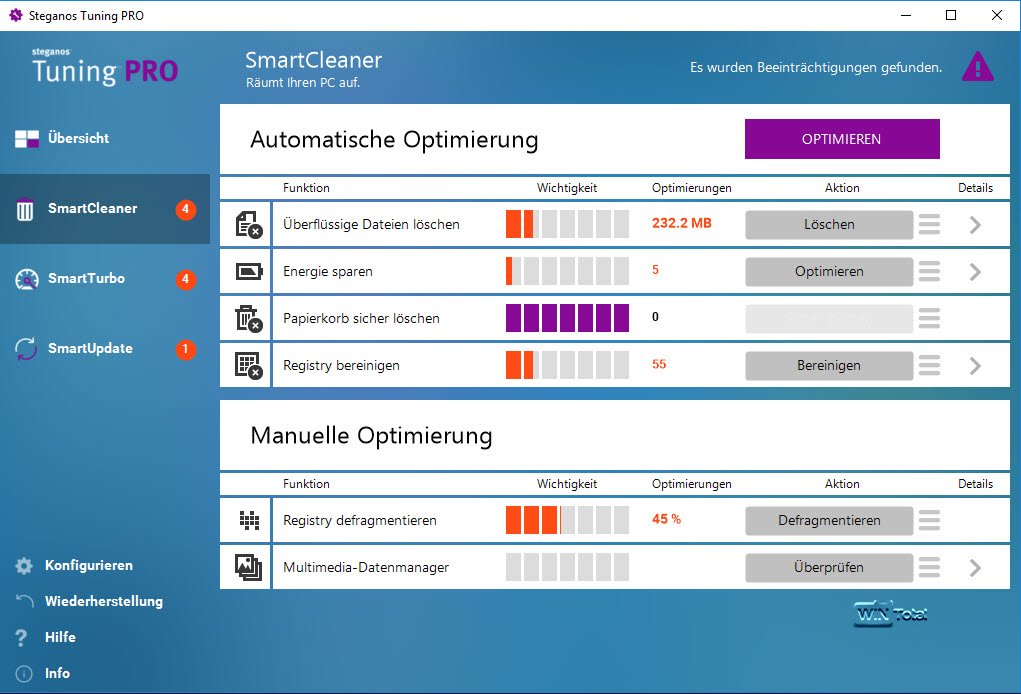Click the purple importance bar for Papierkorb
1021x694 pixels.
pos(567,318)
